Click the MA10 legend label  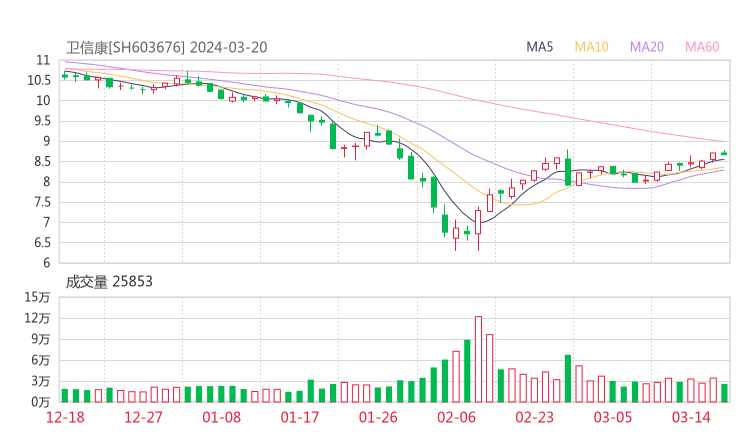click(x=591, y=47)
